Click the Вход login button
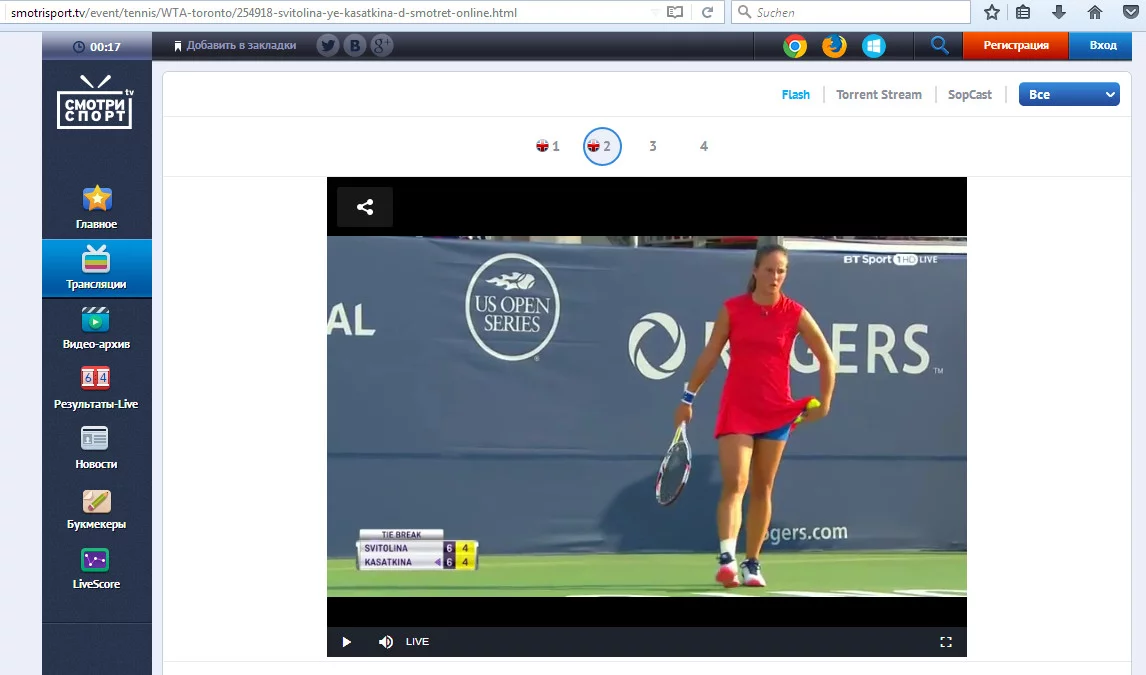 pos(1103,45)
